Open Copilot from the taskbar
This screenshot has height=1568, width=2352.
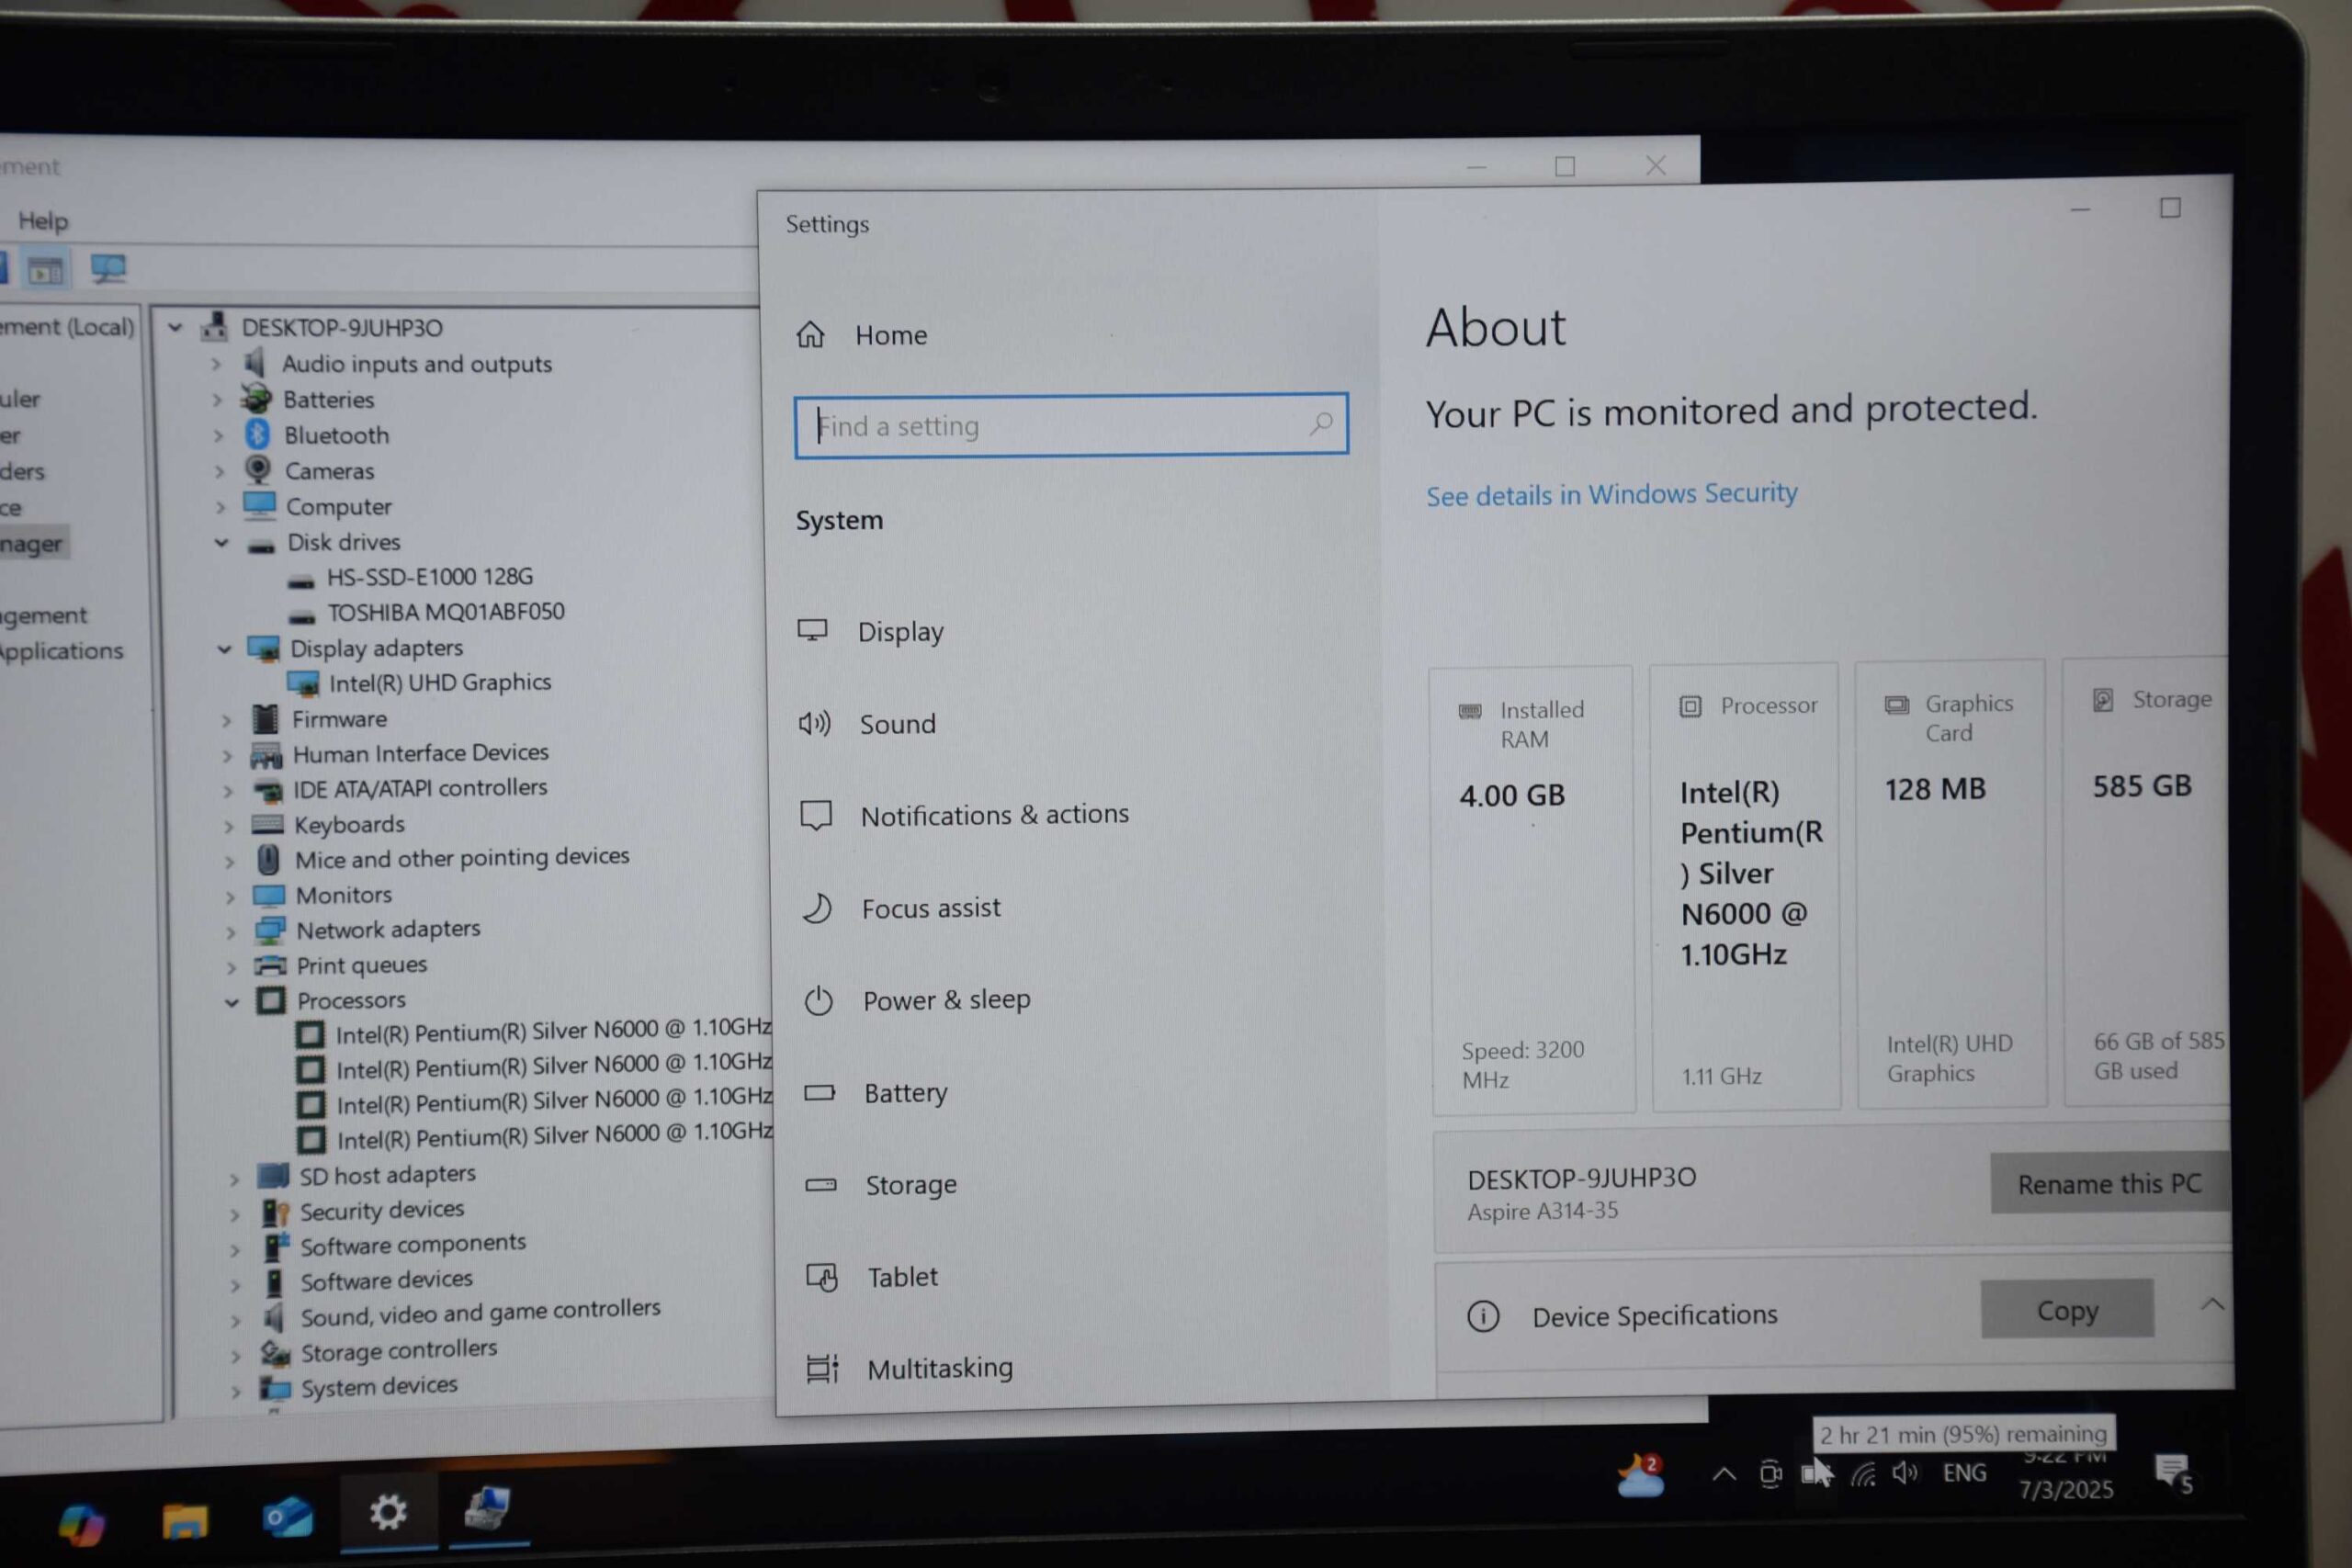(x=81, y=1525)
